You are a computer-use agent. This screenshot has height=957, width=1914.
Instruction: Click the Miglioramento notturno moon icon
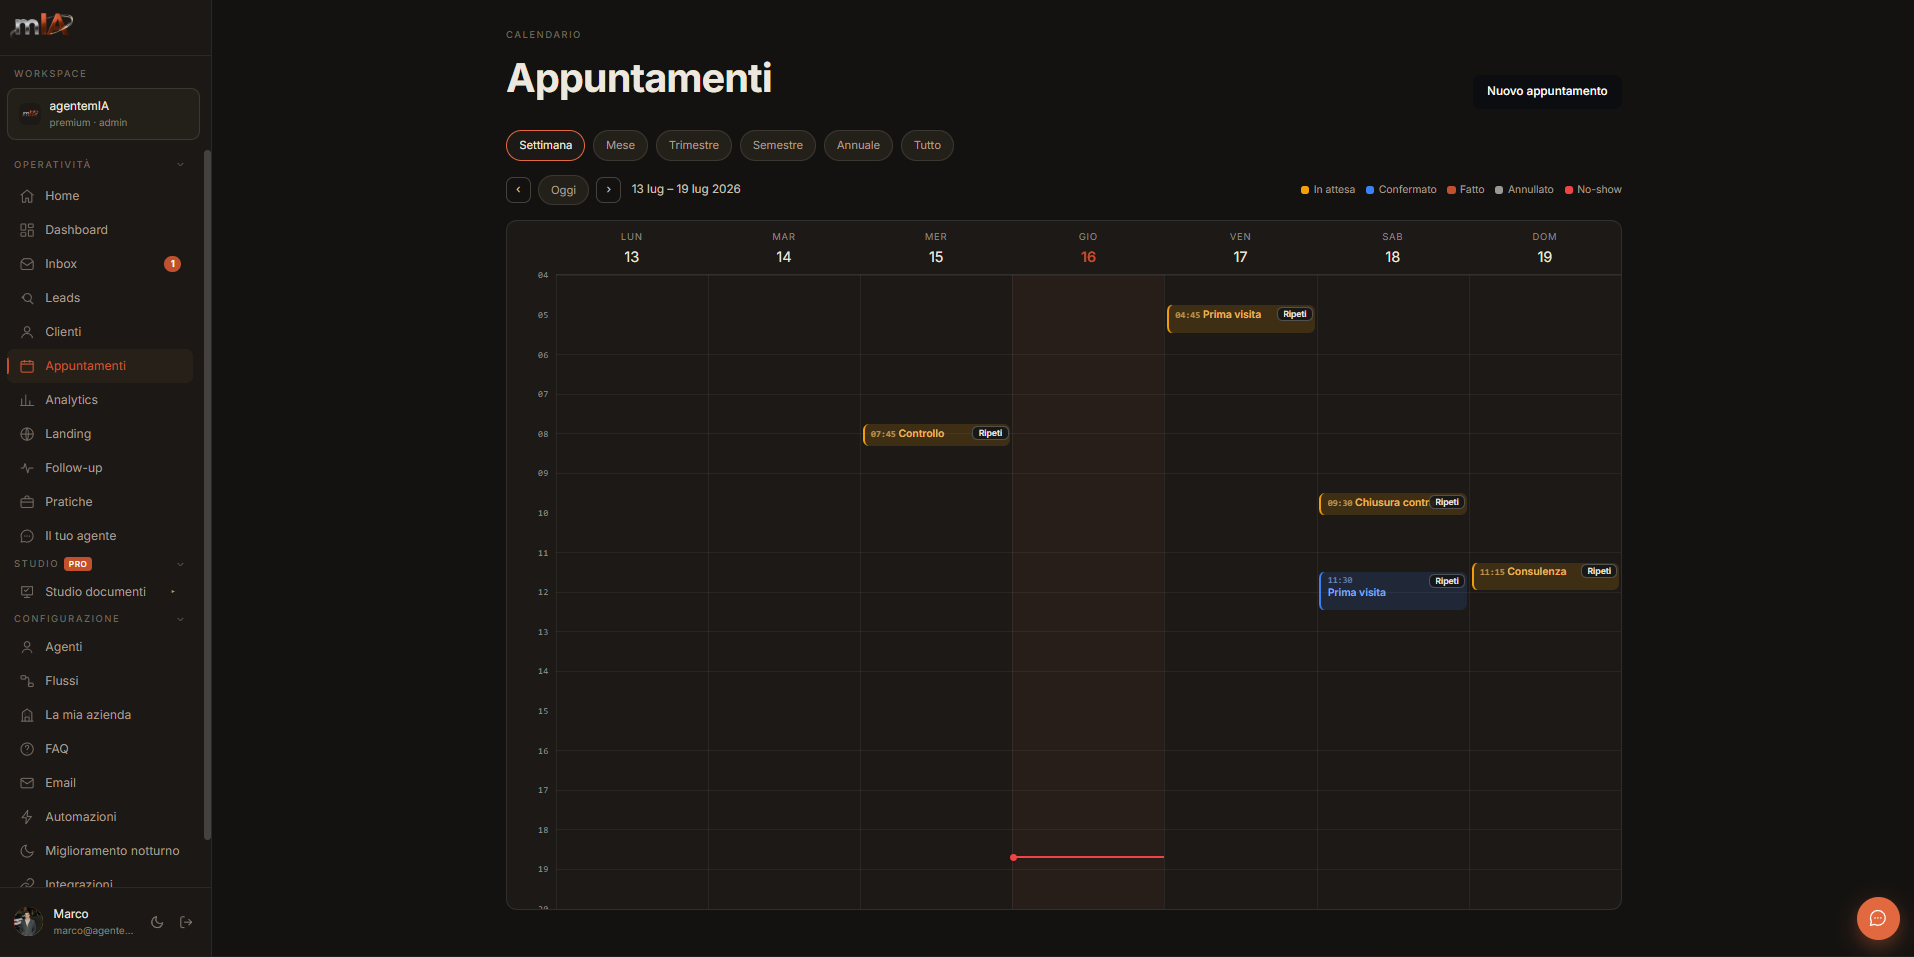coord(27,851)
